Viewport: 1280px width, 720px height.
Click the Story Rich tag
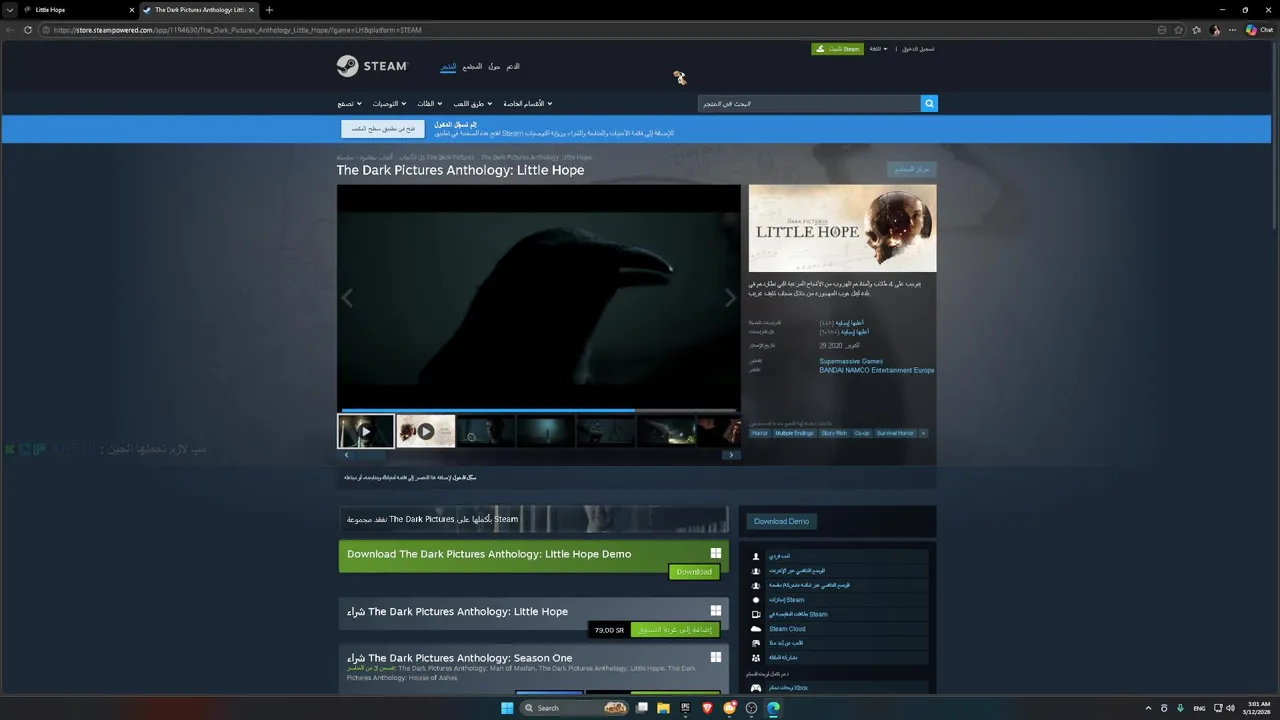click(x=834, y=433)
